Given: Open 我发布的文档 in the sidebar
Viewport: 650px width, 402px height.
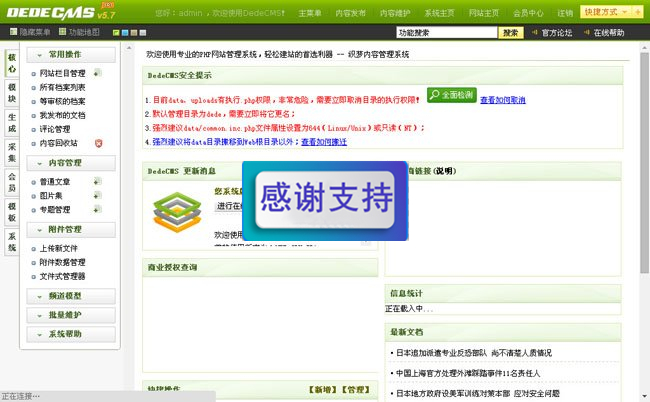Looking at the screenshot, I should click(63, 116).
